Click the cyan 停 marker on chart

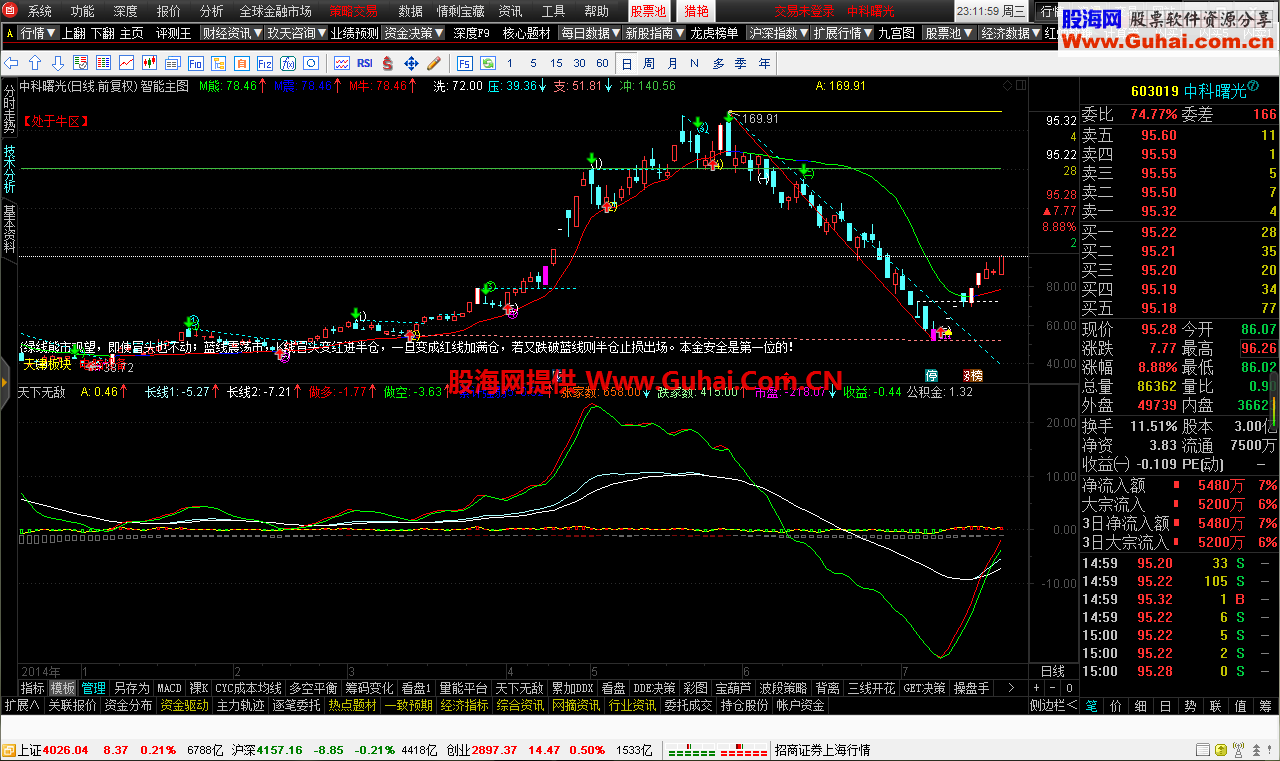click(x=932, y=376)
